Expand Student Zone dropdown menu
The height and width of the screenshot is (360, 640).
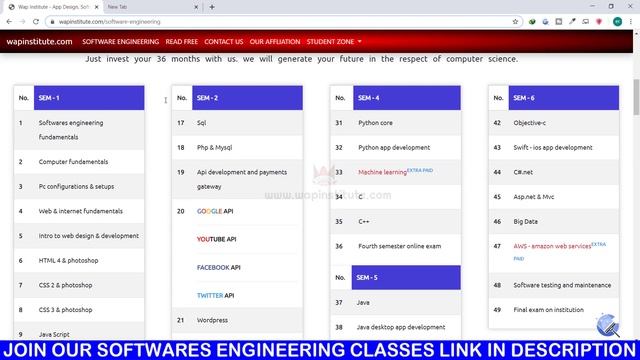[334, 42]
